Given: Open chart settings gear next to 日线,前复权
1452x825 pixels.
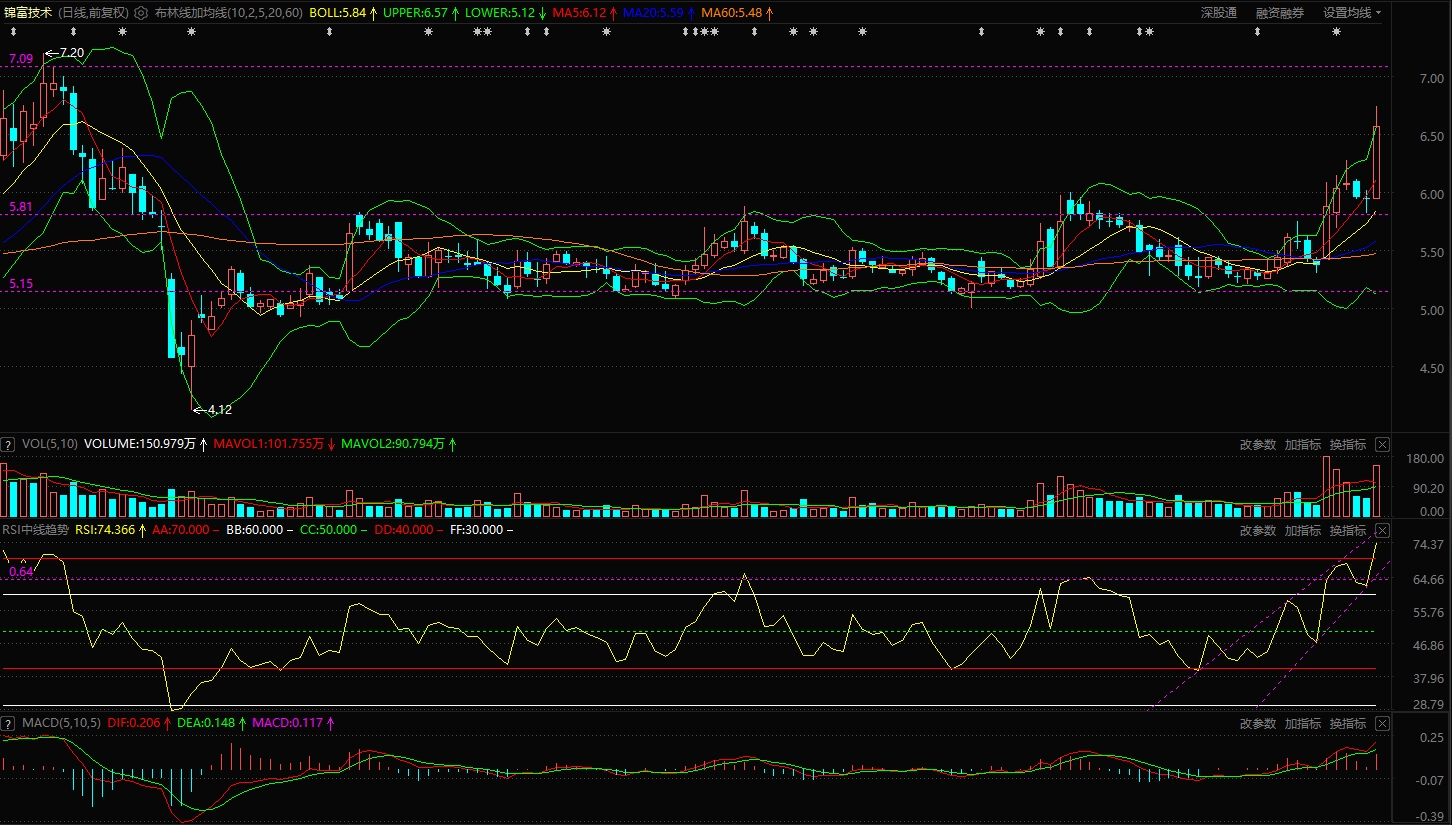Looking at the screenshot, I should tap(140, 13).
